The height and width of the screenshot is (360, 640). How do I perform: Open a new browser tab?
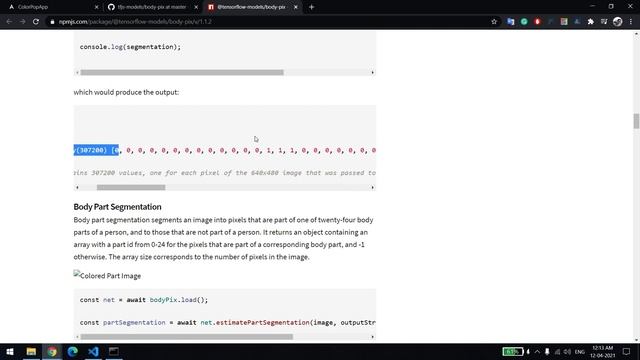[311, 7]
